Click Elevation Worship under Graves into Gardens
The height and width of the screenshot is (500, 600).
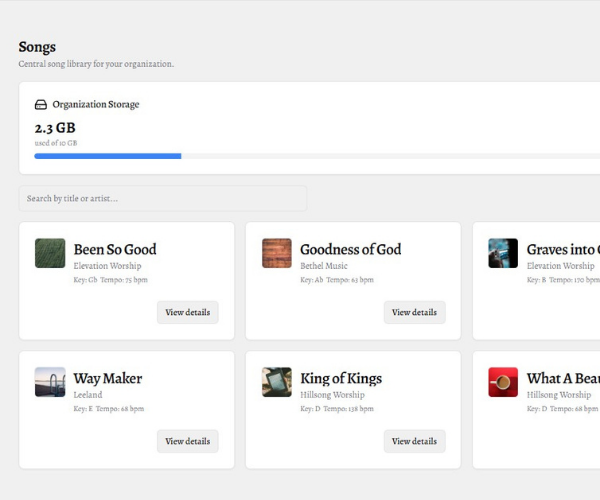click(561, 265)
